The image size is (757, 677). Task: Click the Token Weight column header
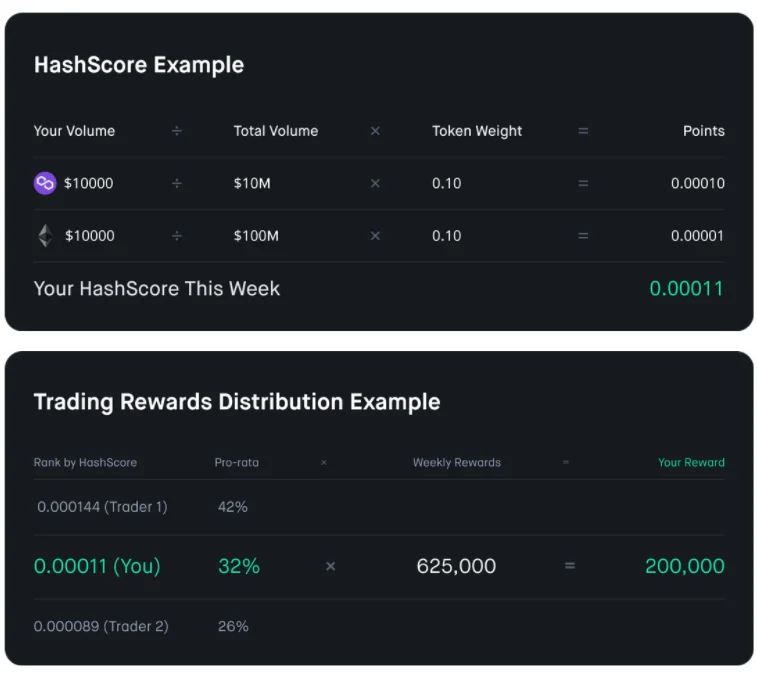[477, 131]
